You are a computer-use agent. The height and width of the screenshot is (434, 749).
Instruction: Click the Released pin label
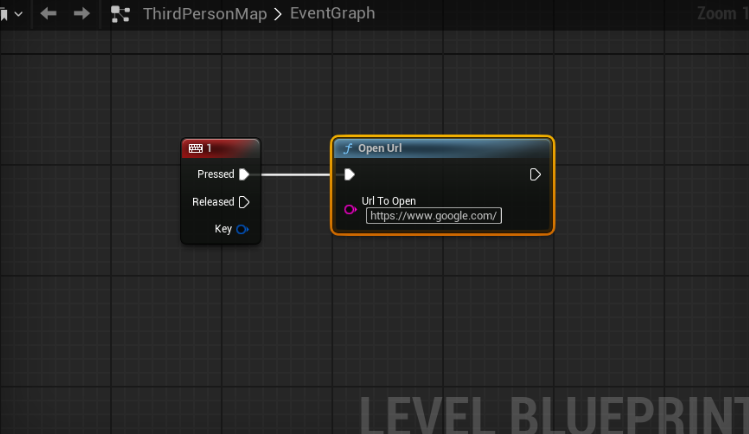point(213,202)
